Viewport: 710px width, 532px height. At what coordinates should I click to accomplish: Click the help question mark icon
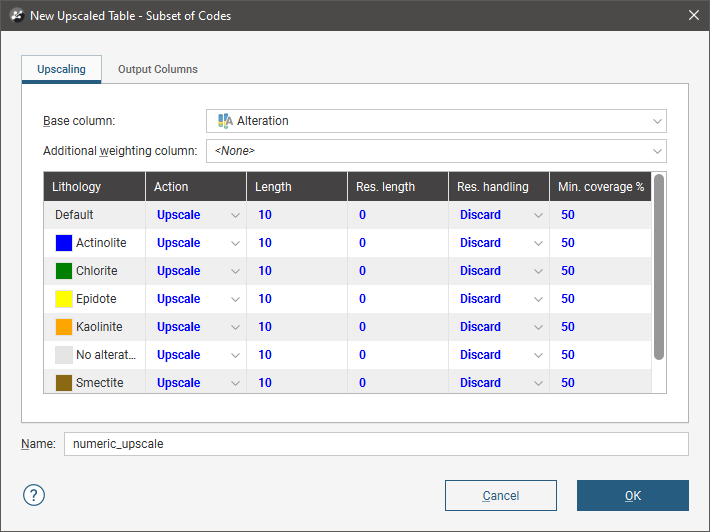[x=34, y=495]
